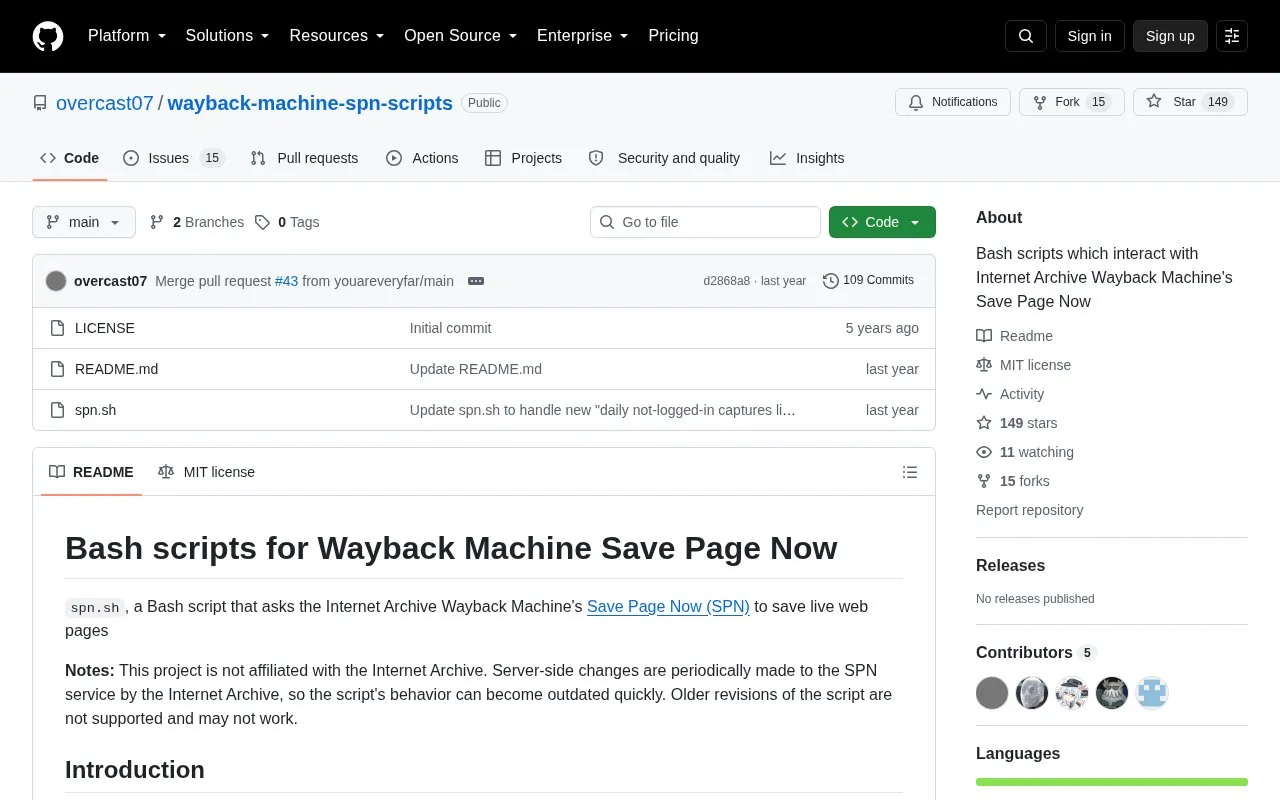
Task: Open the 11 watching link
Action: (1025, 452)
